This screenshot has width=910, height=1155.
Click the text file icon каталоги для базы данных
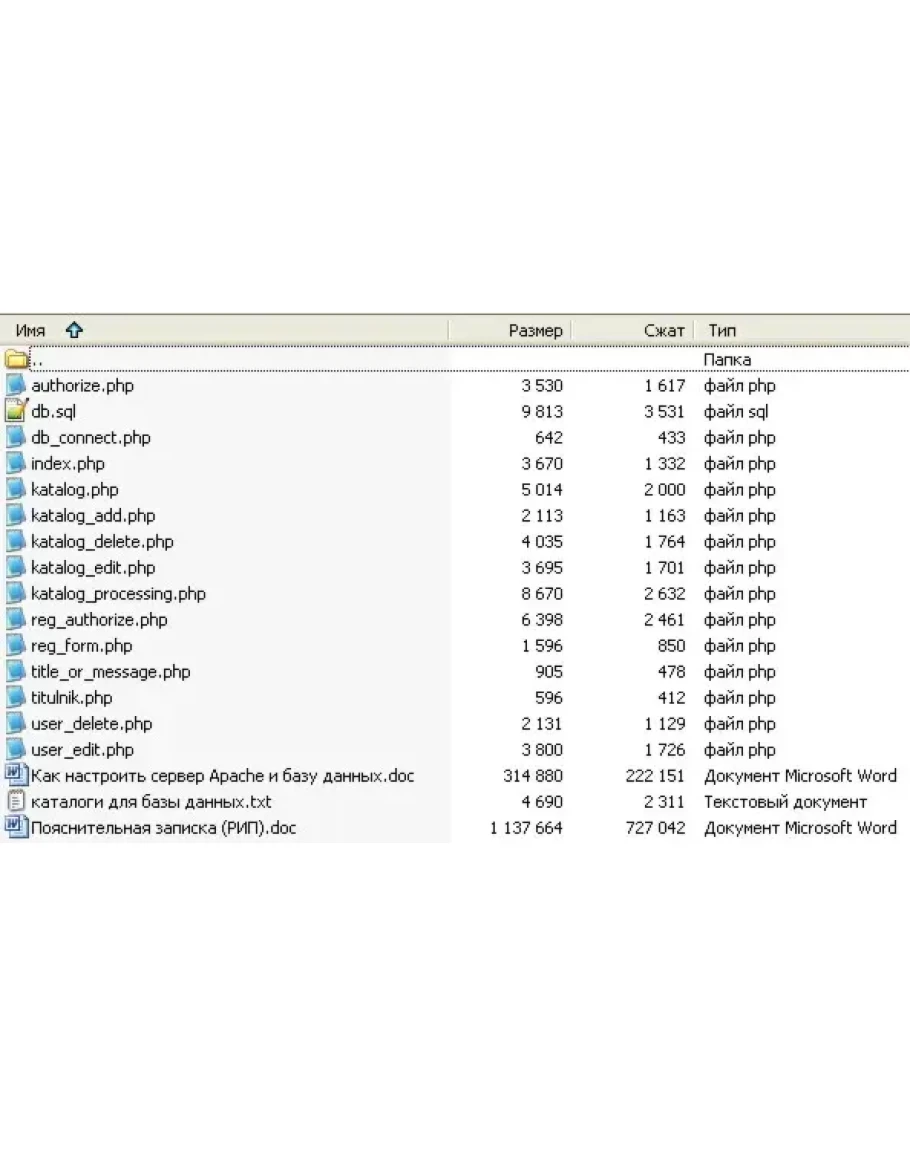16,801
